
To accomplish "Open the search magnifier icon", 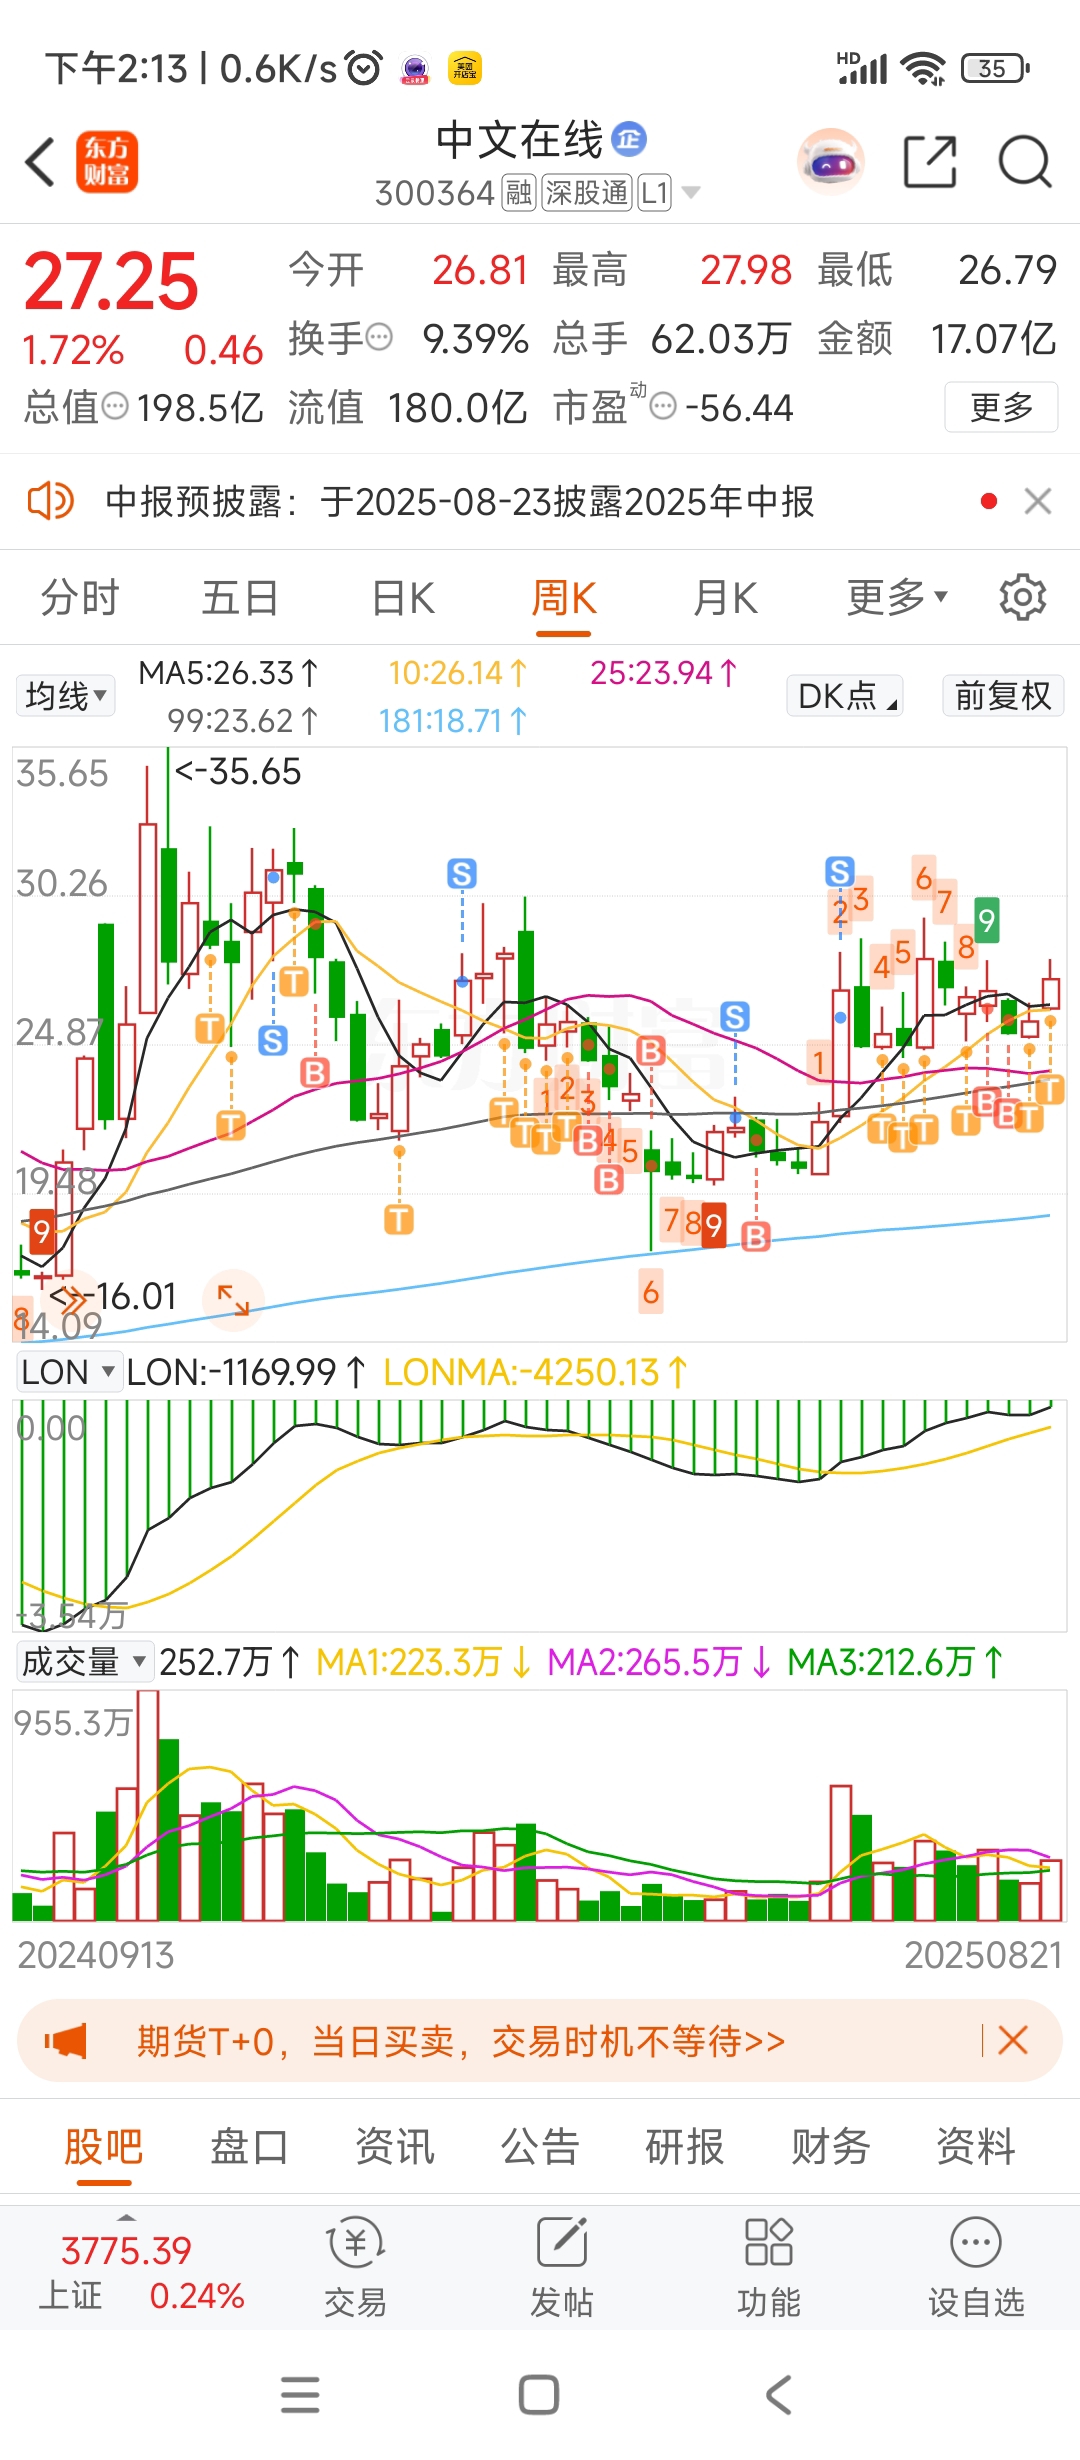I will [1025, 161].
